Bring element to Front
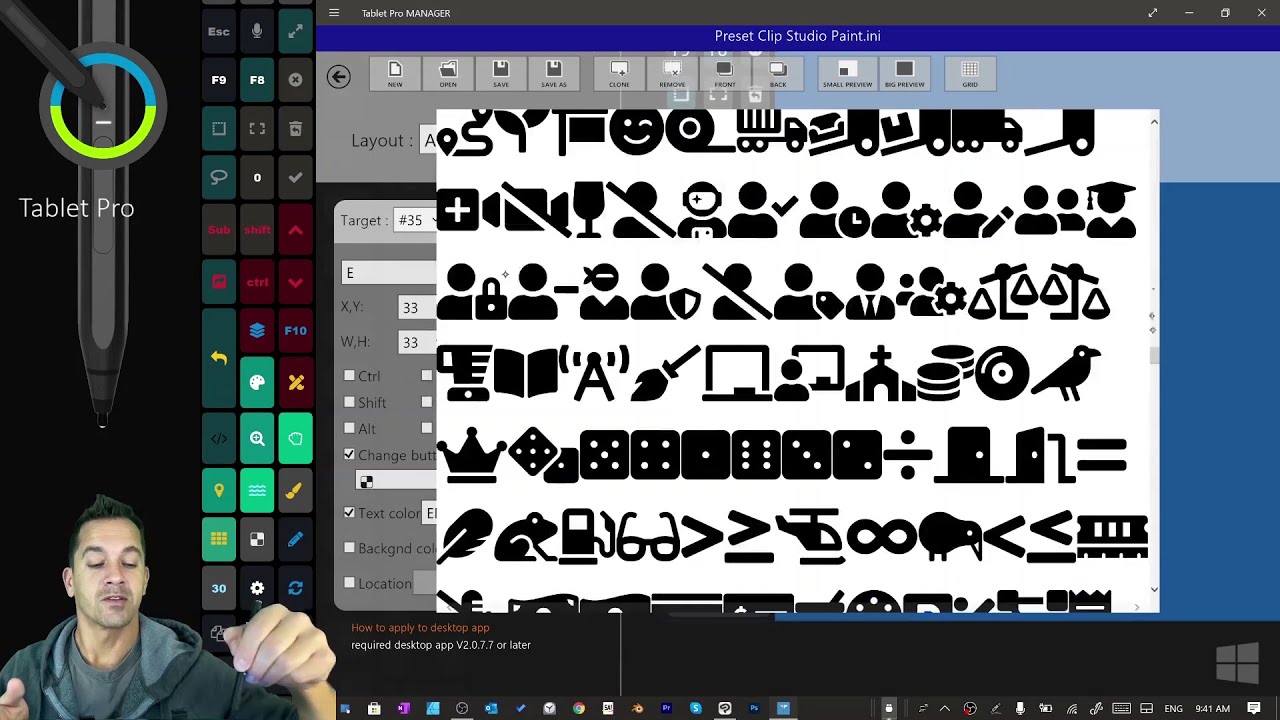This screenshot has width=1280, height=720. 725,73
